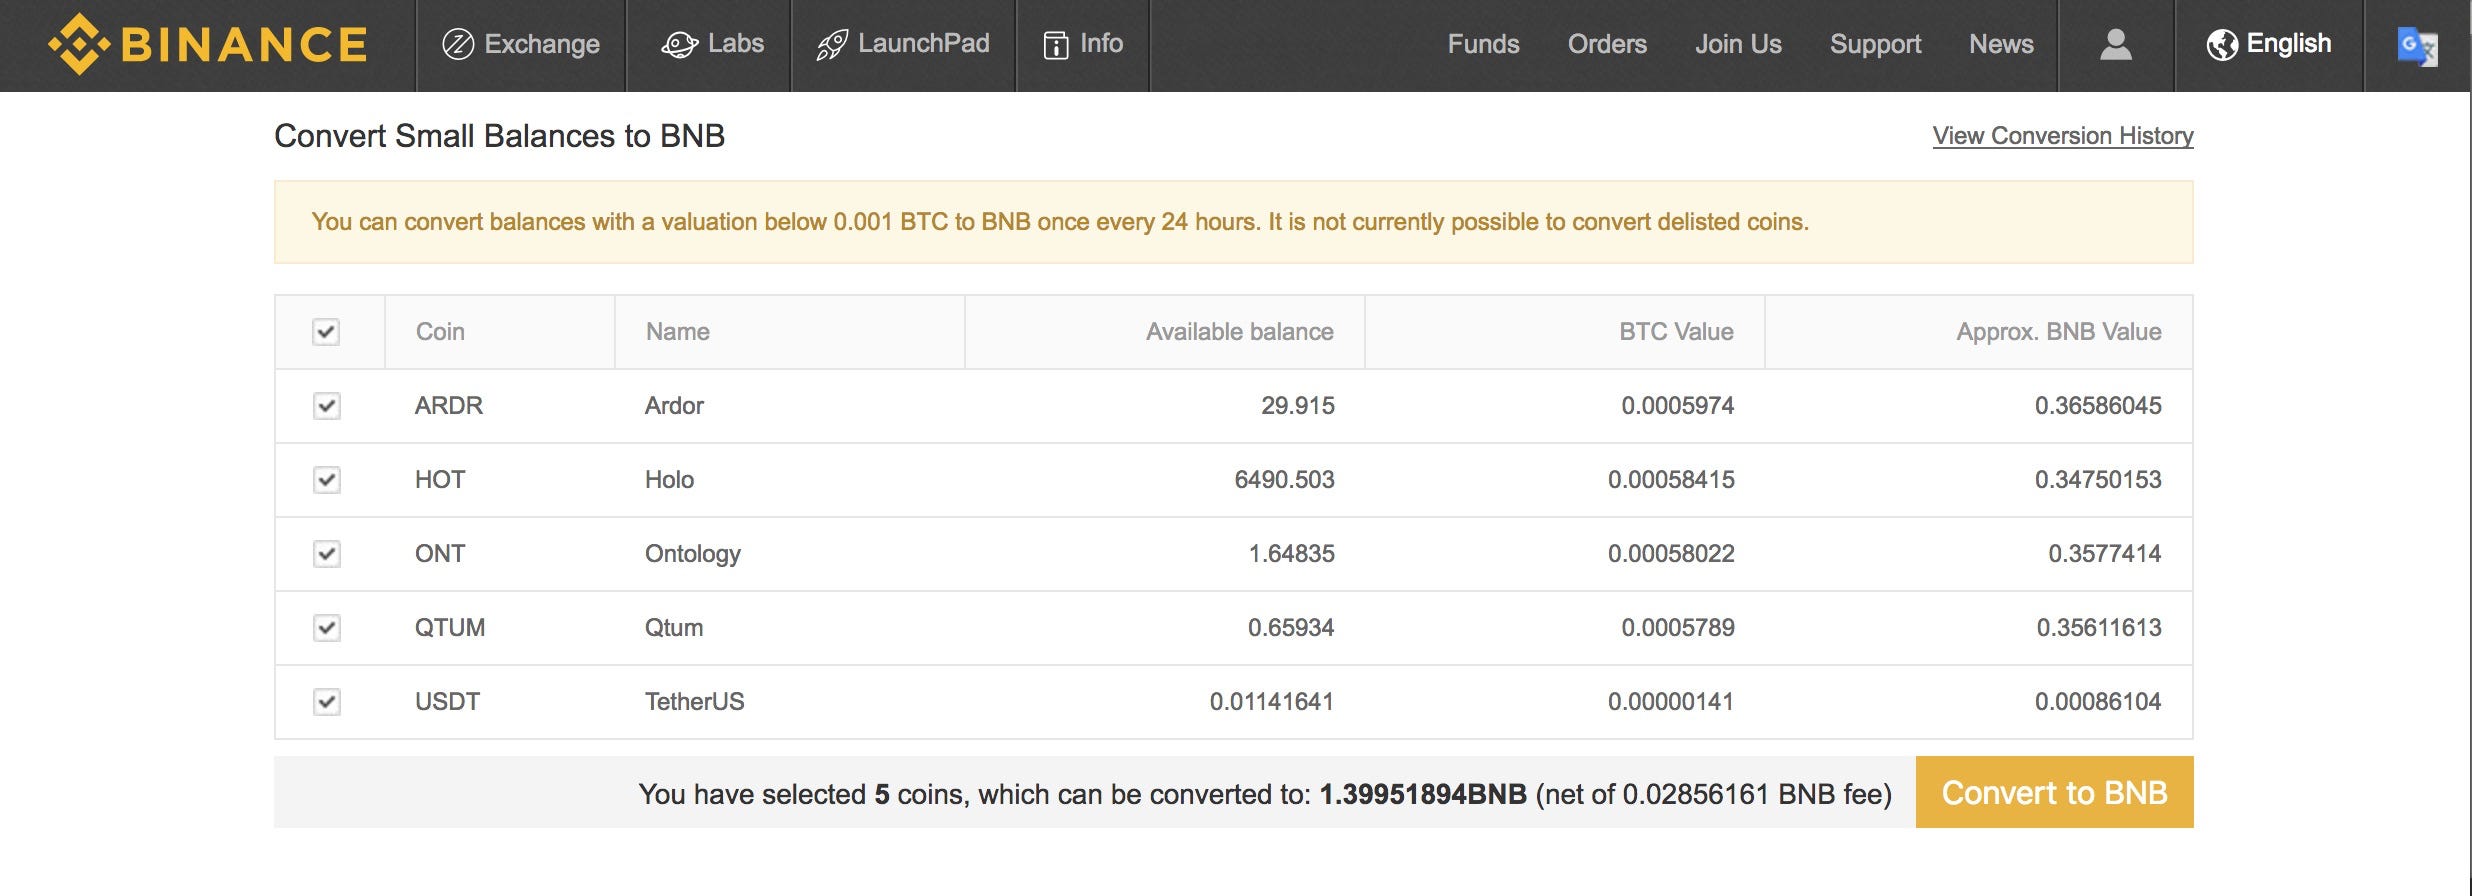Screen dimensions: 2472x896
Task: Click the Holo name cell
Action: pos(669,480)
